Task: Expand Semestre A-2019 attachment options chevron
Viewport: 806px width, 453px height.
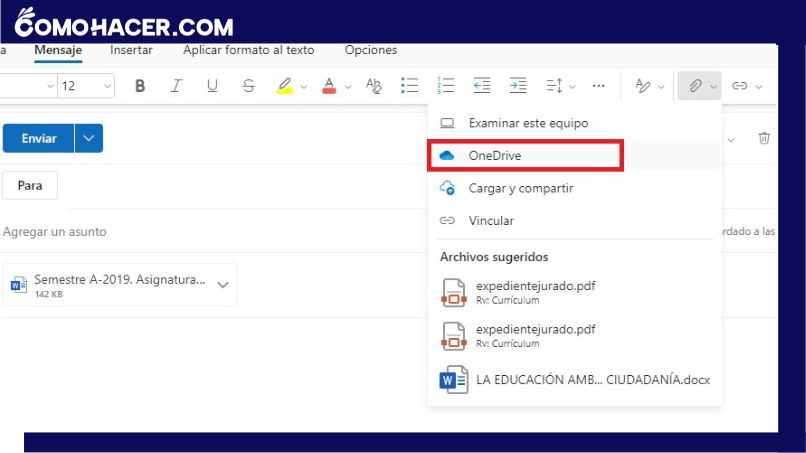Action: (x=223, y=285)
